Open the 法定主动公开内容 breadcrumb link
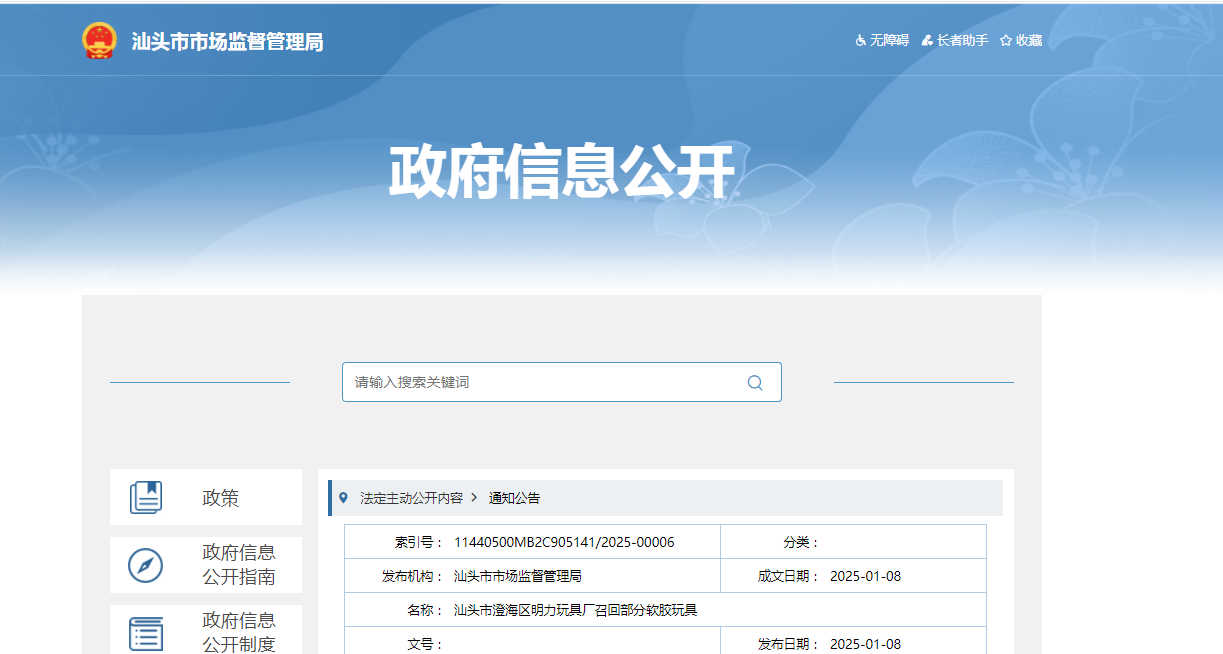 pyautogui.click(x=411, y=498)
